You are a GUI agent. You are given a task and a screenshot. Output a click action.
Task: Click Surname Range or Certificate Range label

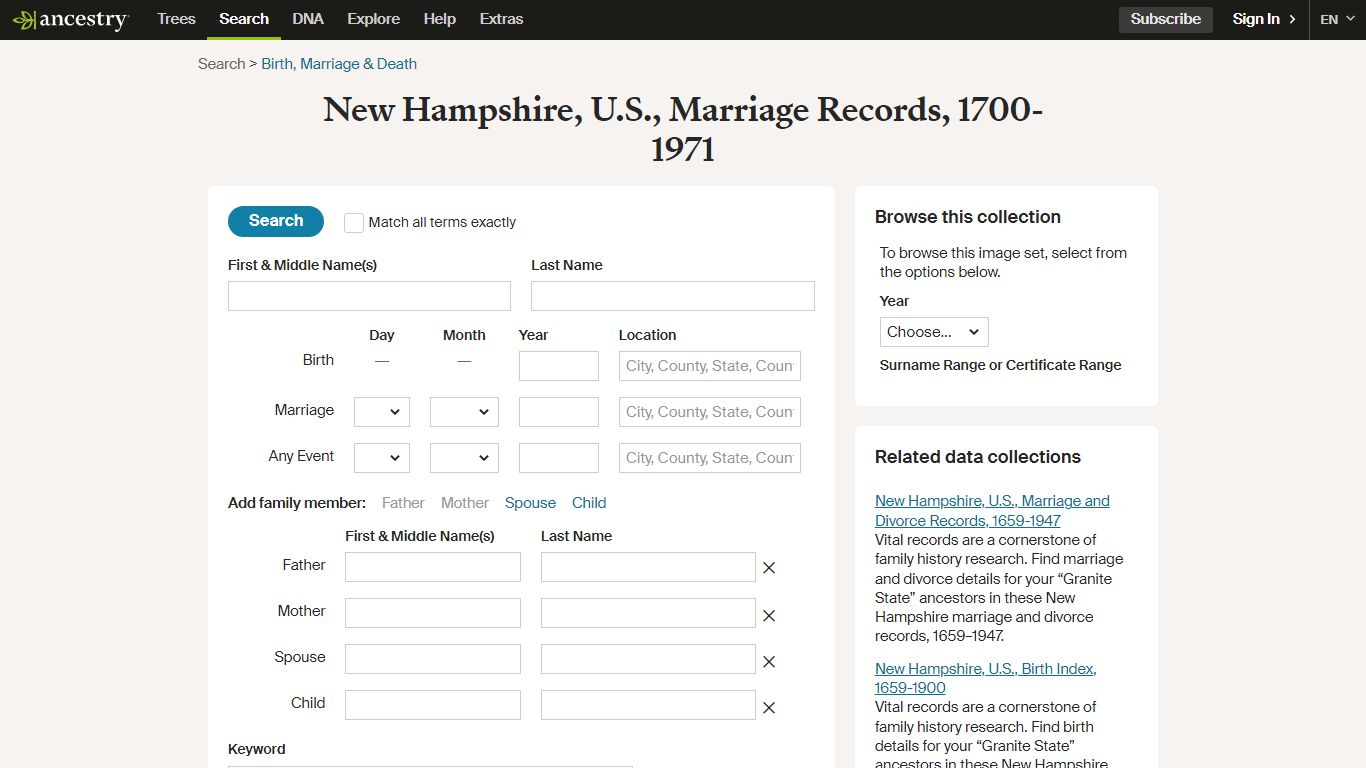point(1001,365)
